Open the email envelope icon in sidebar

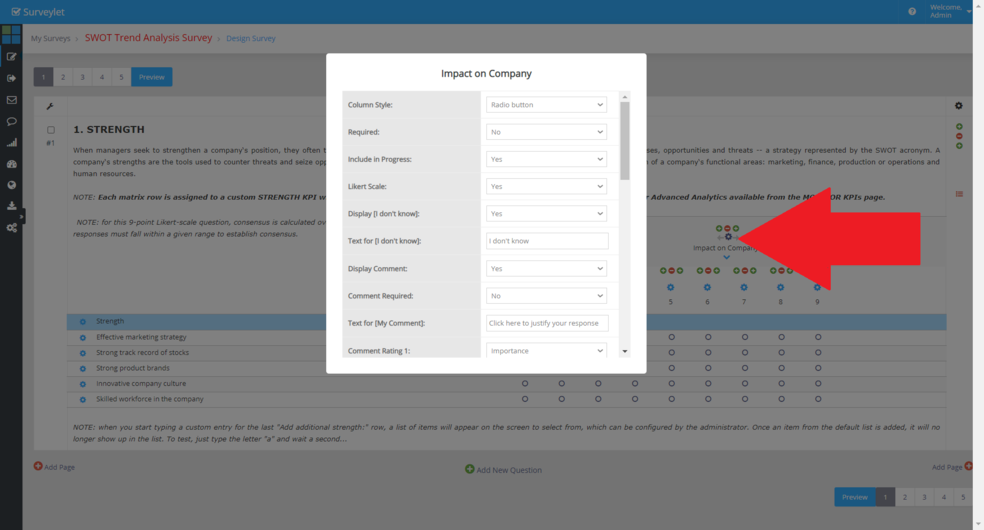tap(11, 100)
